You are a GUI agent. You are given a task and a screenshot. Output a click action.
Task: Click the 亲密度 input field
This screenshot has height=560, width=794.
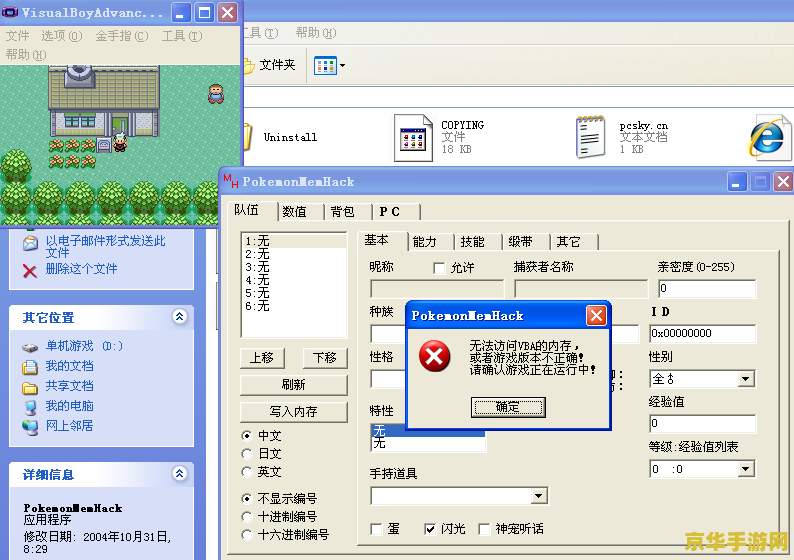coord(707,289)
